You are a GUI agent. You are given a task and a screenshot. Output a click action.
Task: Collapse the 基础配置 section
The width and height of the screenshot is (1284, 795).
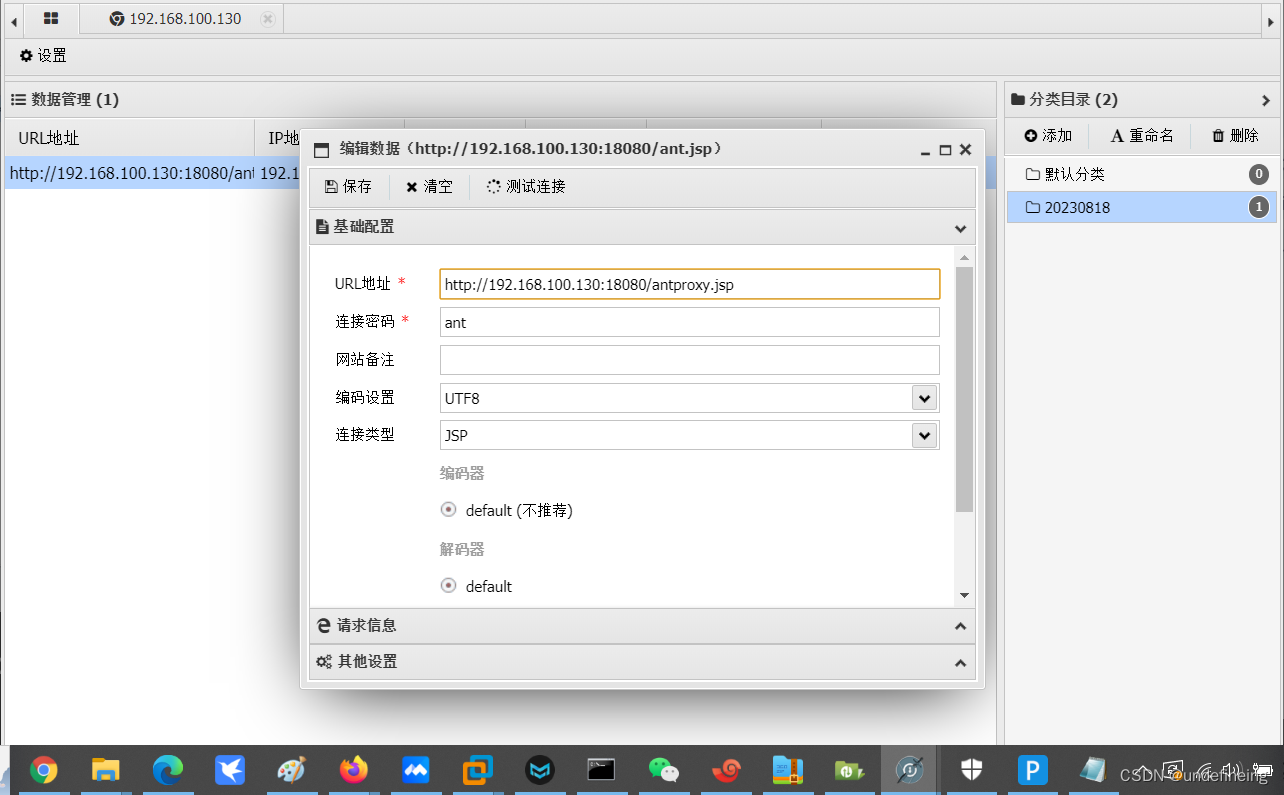click(x=960, y=228)
